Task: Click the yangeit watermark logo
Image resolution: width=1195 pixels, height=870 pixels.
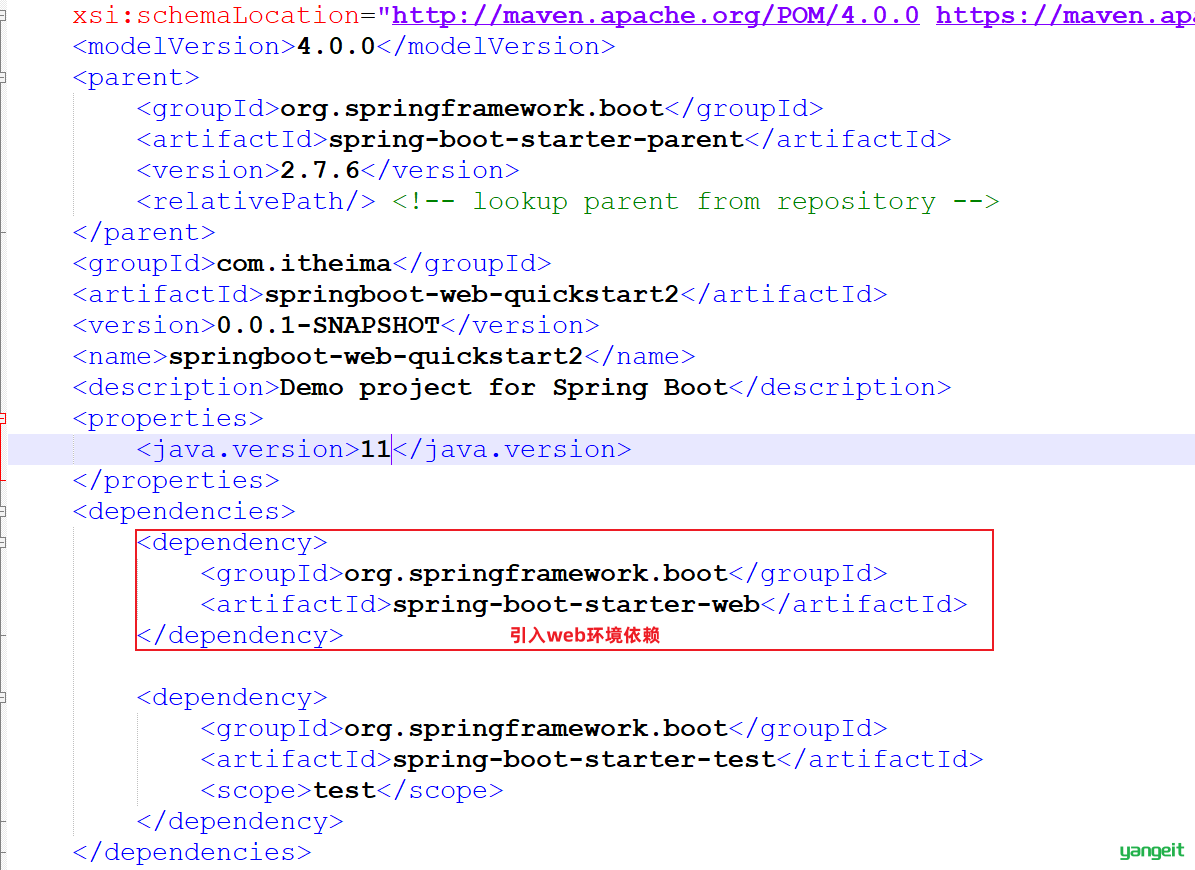Action: 1152,851
